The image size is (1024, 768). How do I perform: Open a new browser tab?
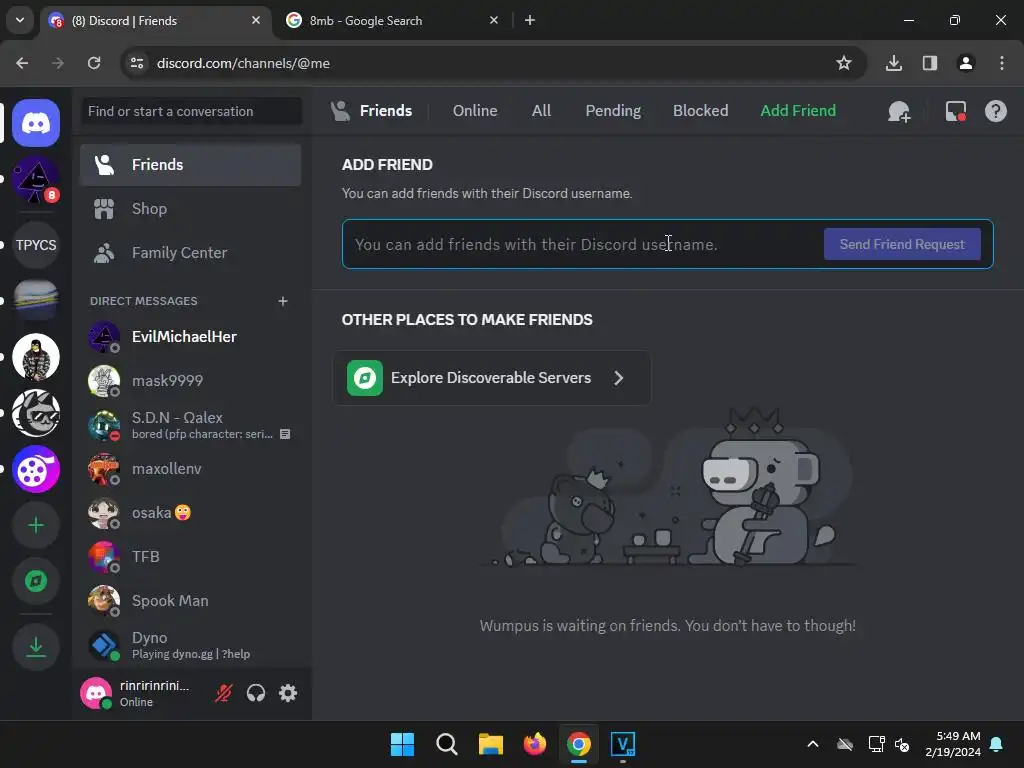tap(530, 20)
